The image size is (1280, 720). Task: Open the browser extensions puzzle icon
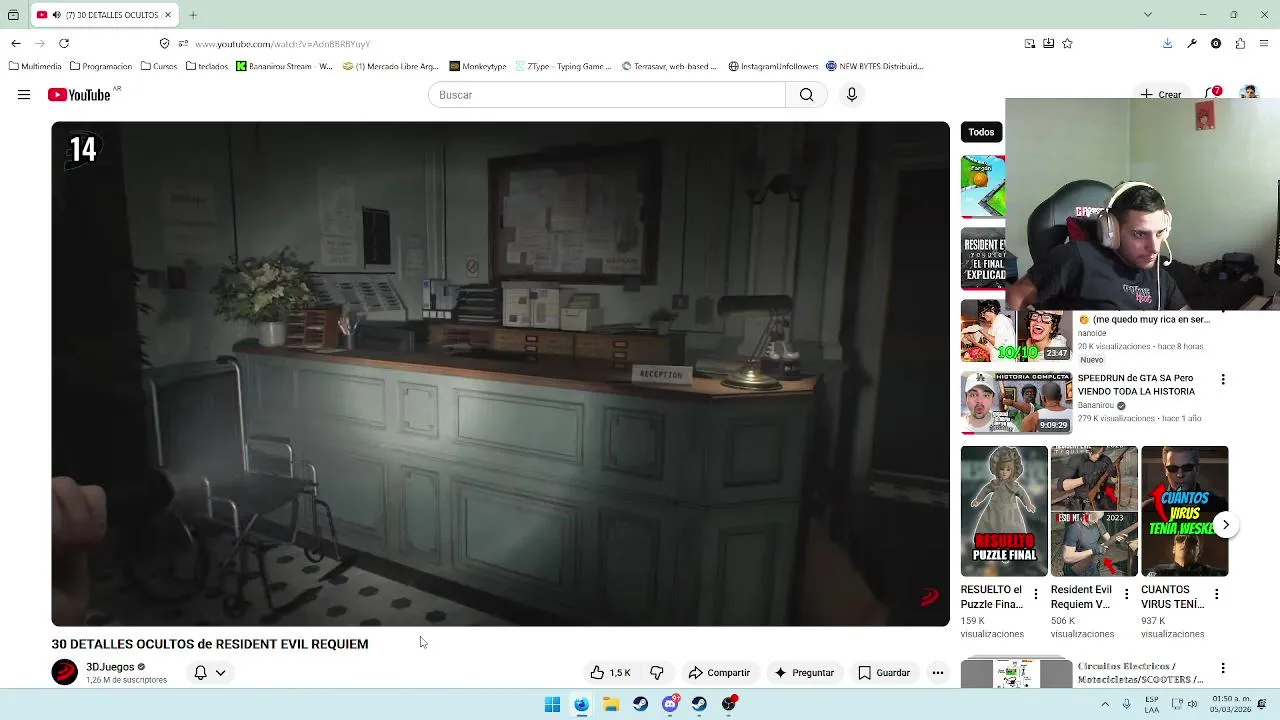1240,43
